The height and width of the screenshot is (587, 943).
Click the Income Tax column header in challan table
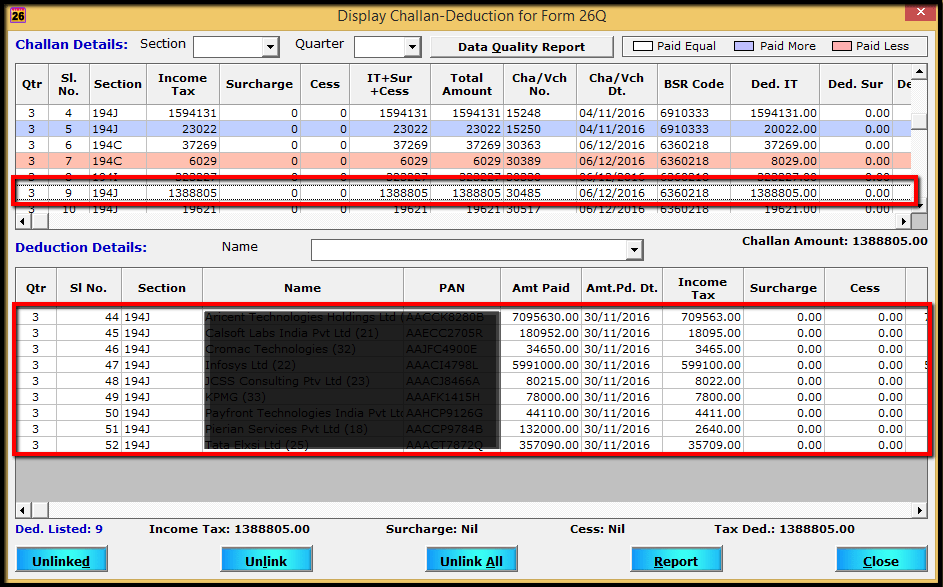point(183,84)
